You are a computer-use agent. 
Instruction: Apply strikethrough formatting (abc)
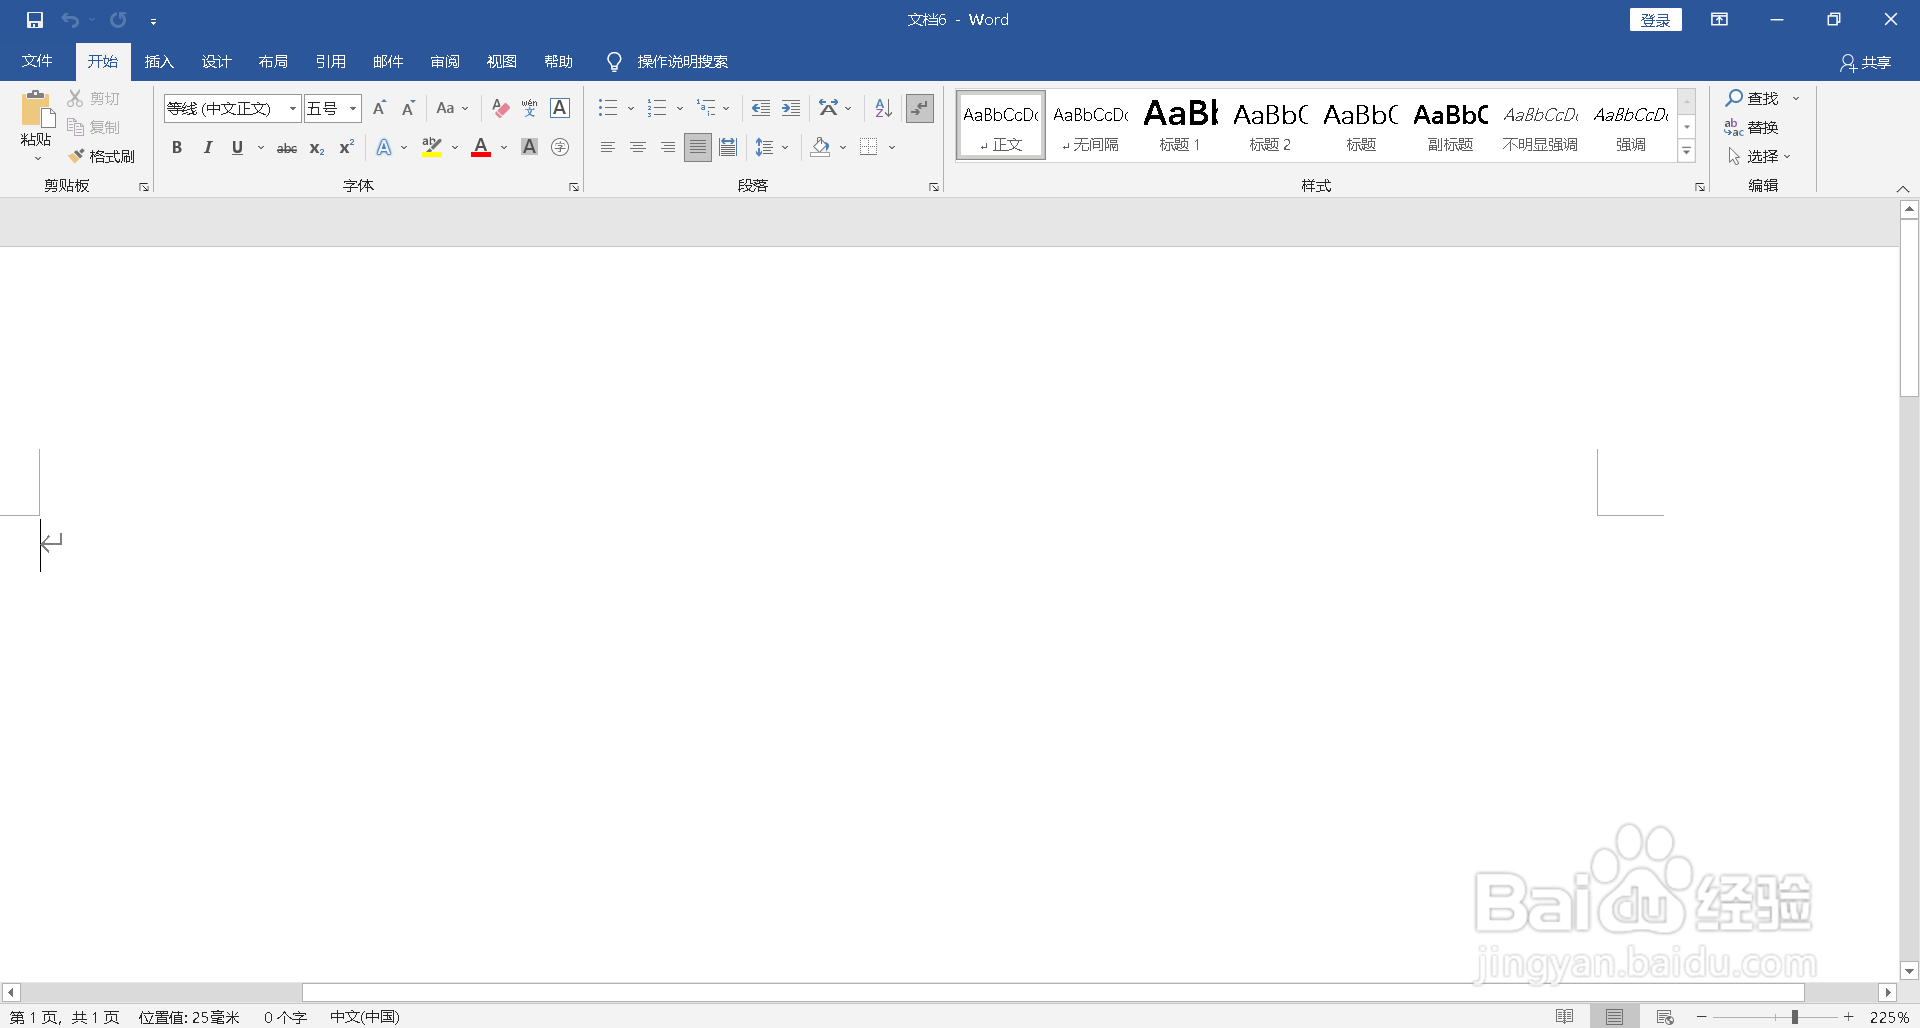287,148
